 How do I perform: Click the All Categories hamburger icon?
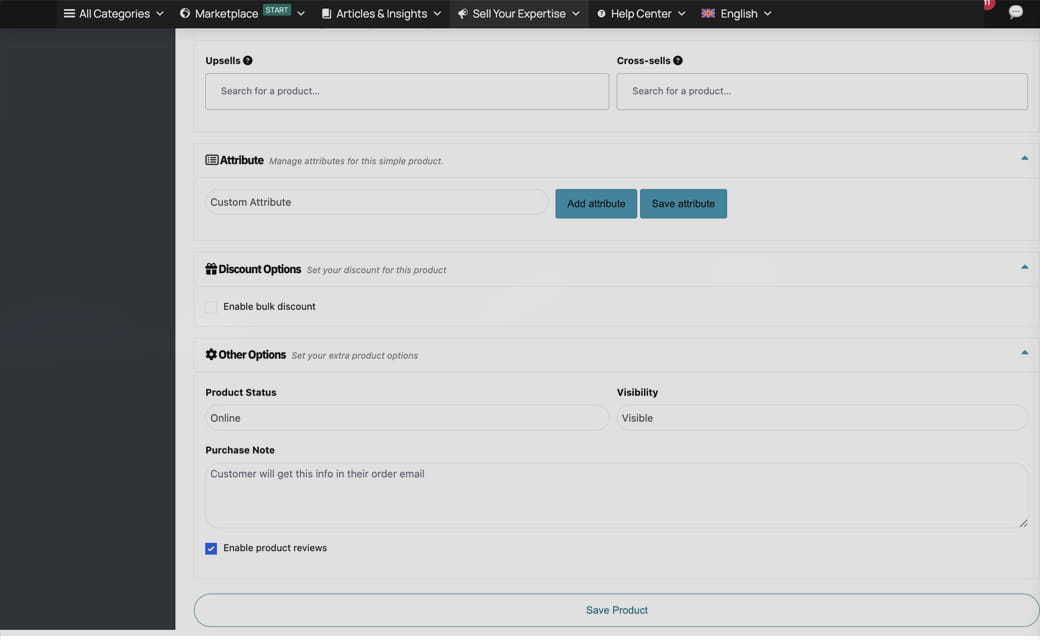68,13
